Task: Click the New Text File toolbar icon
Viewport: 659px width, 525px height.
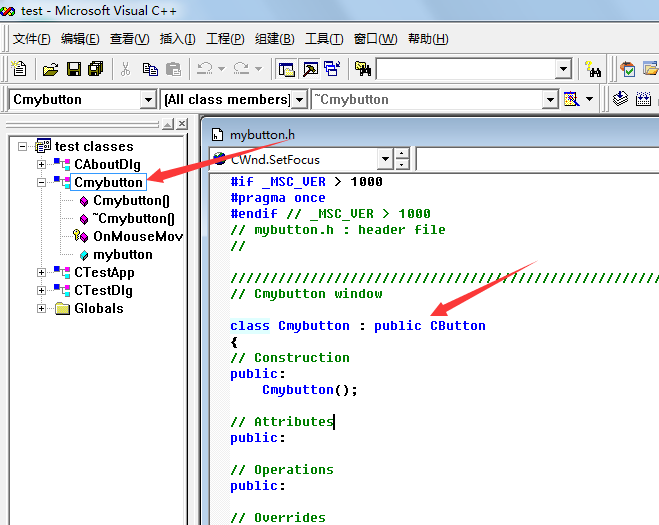Action: pos(19,69)
